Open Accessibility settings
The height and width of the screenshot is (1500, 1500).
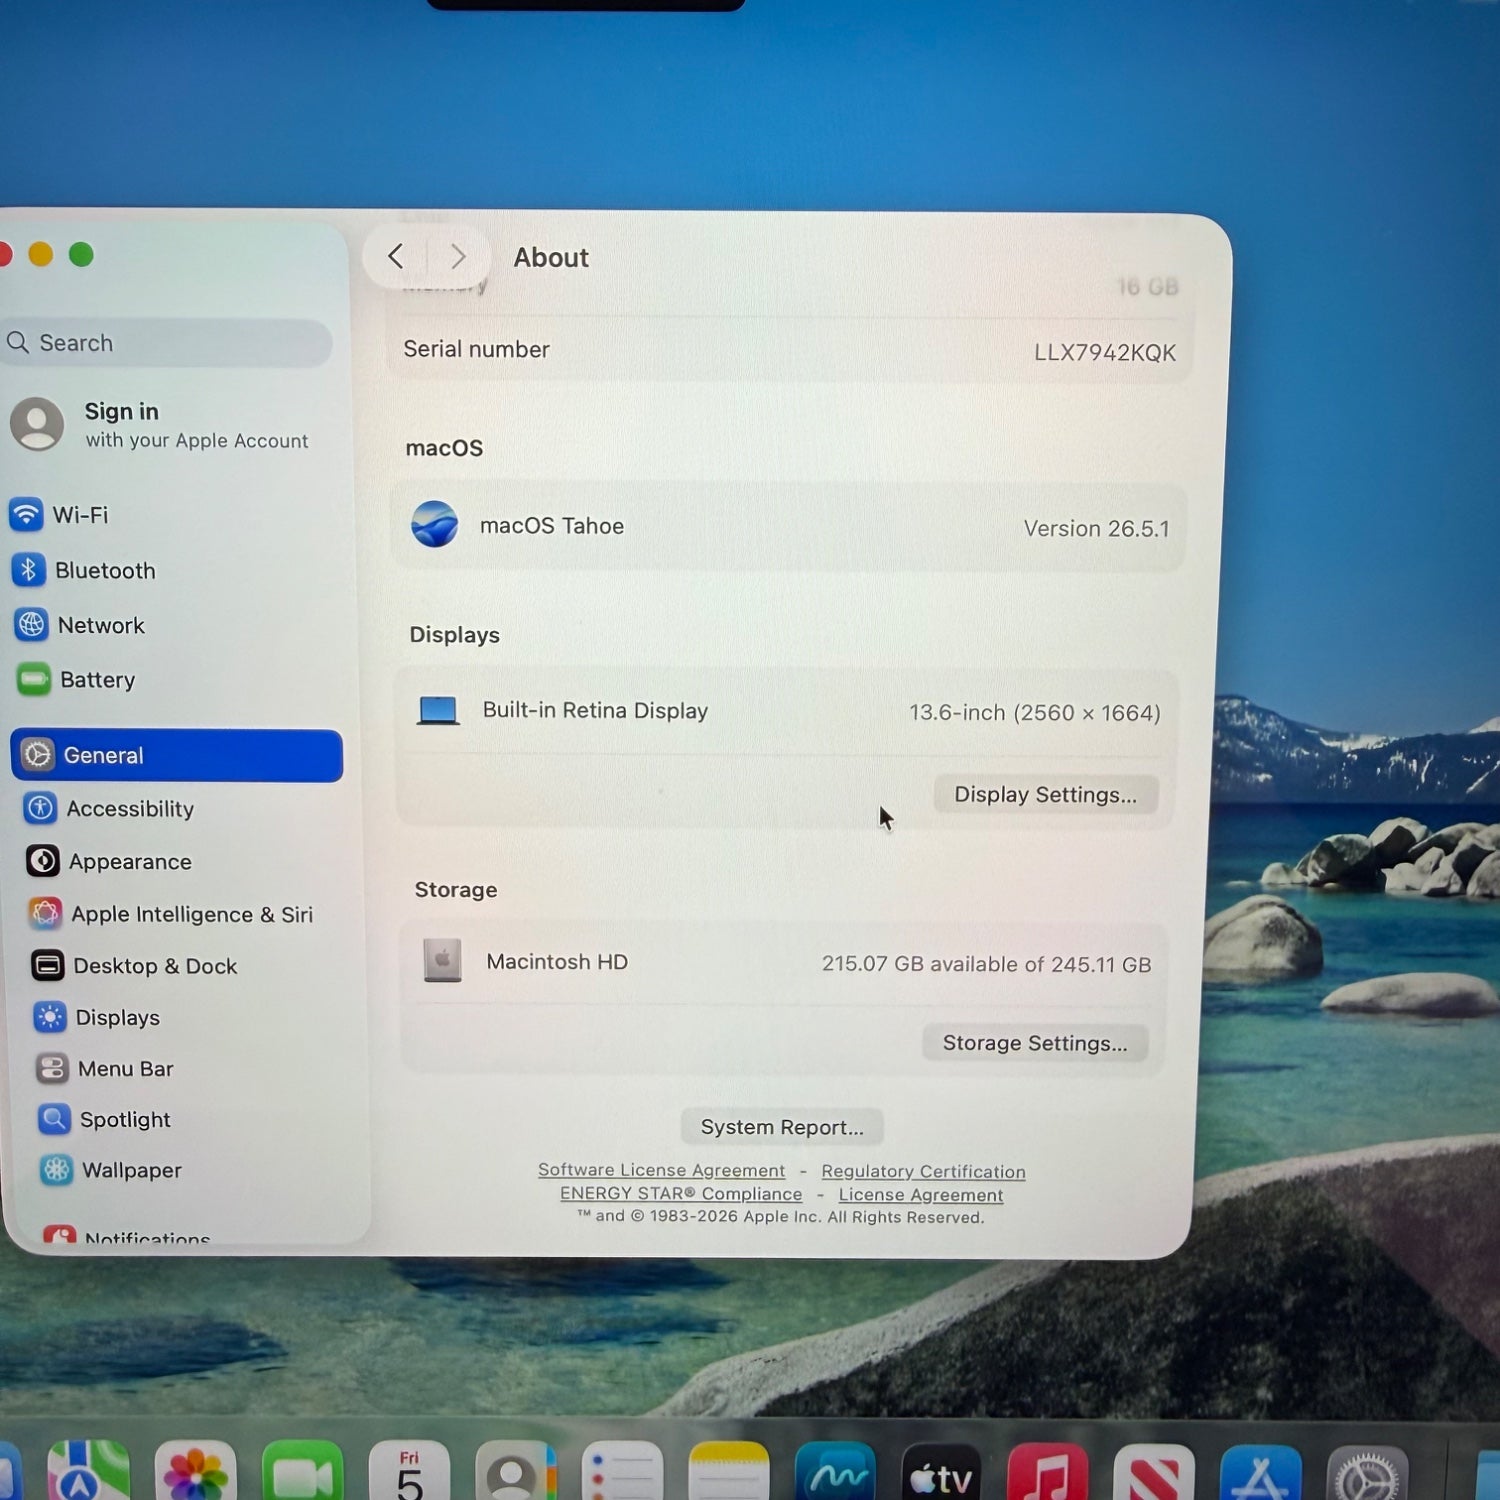[x=184, y=808]
